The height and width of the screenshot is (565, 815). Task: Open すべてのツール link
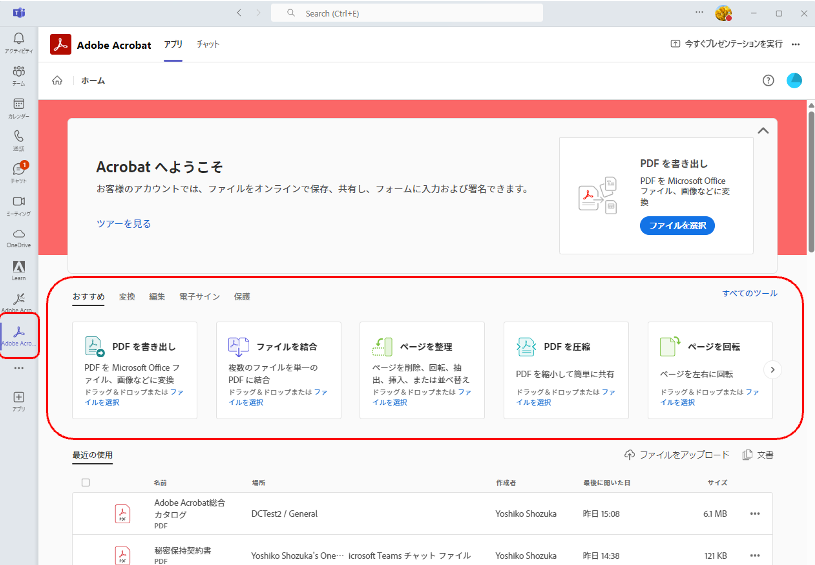(x=750, y=293)
